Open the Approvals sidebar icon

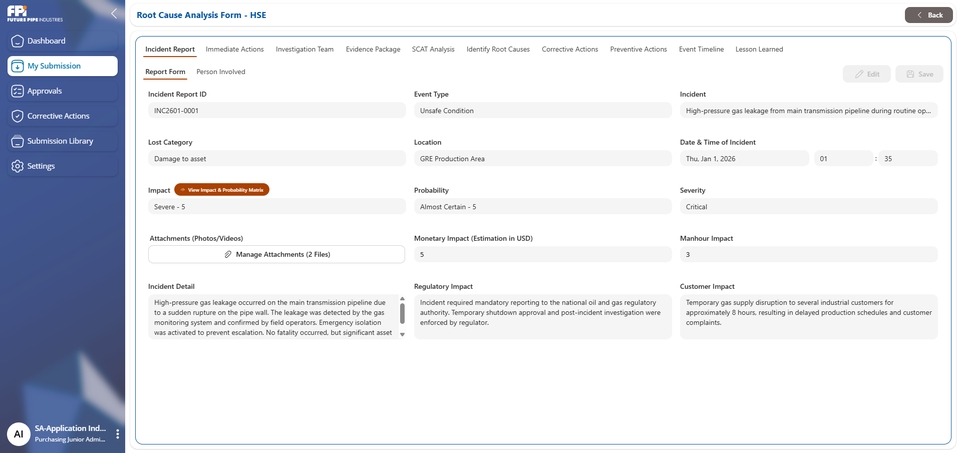tap(17, 91)
